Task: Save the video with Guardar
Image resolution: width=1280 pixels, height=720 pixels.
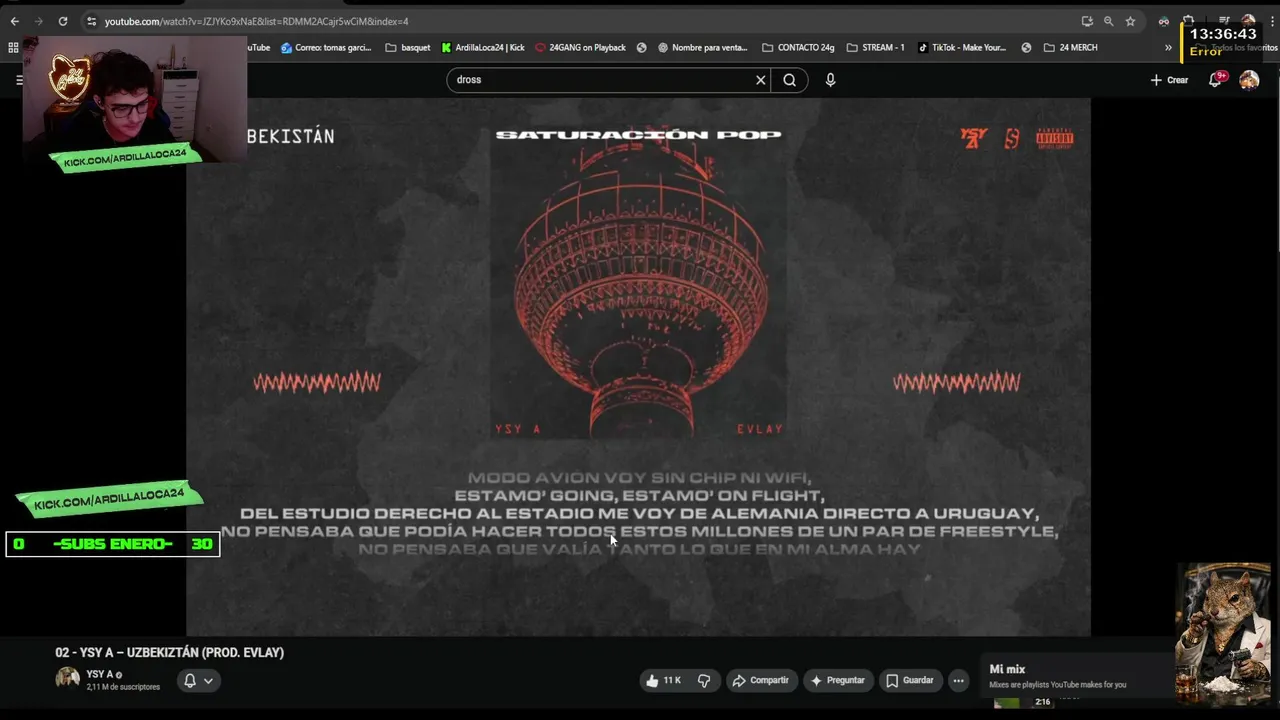Action: coord(911,680)
